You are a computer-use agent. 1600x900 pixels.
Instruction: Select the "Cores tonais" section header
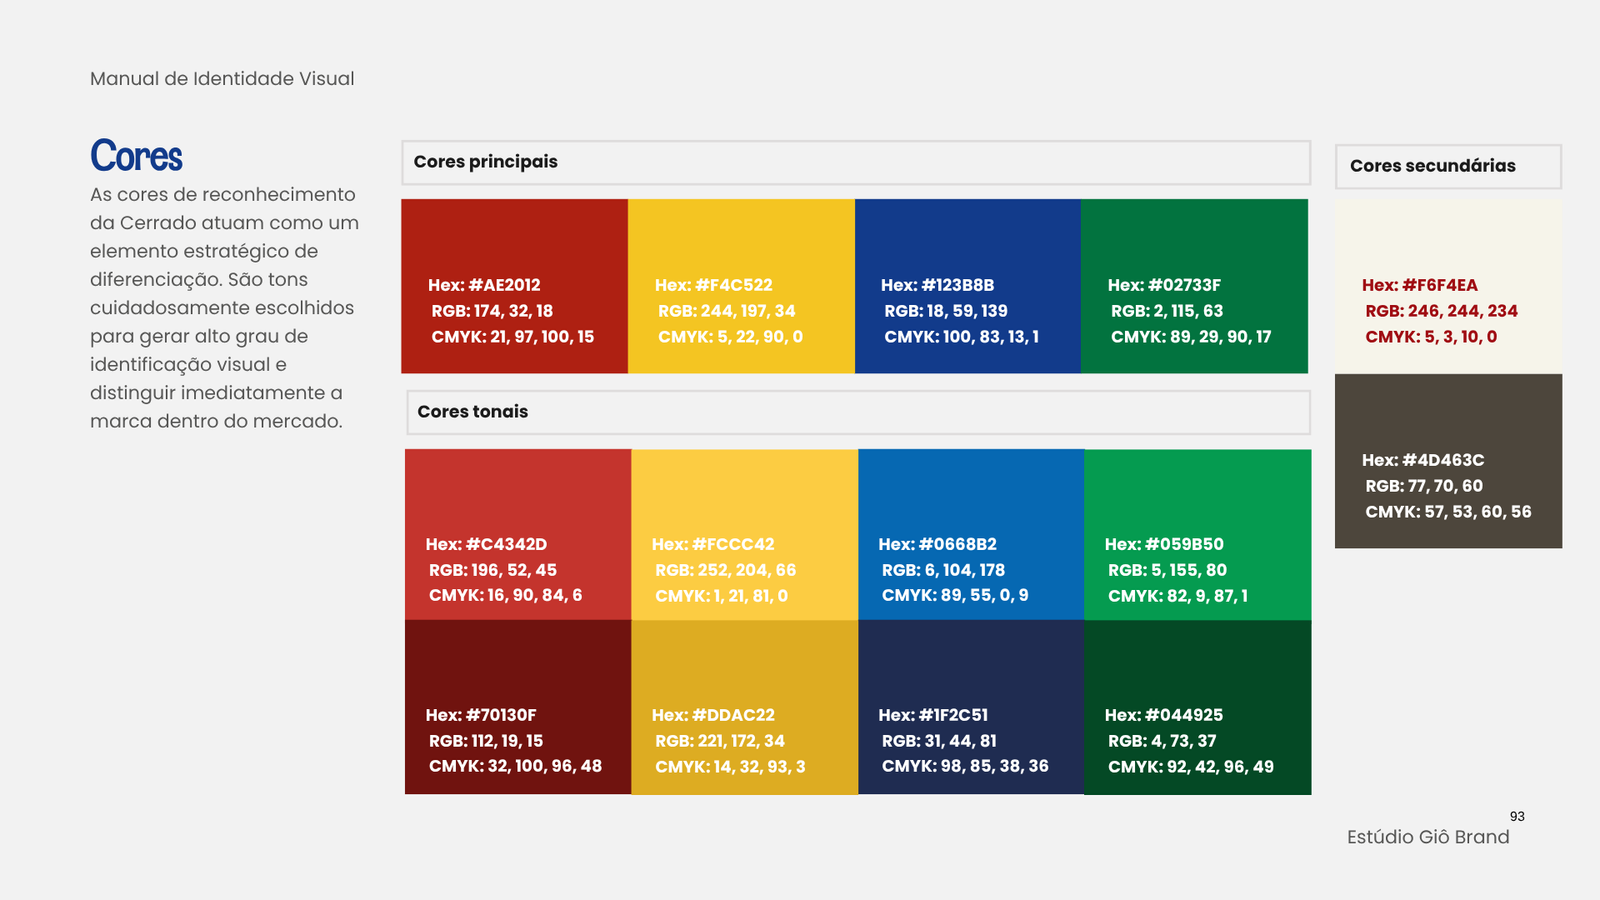pyautogui.click(x=858, y=412)
